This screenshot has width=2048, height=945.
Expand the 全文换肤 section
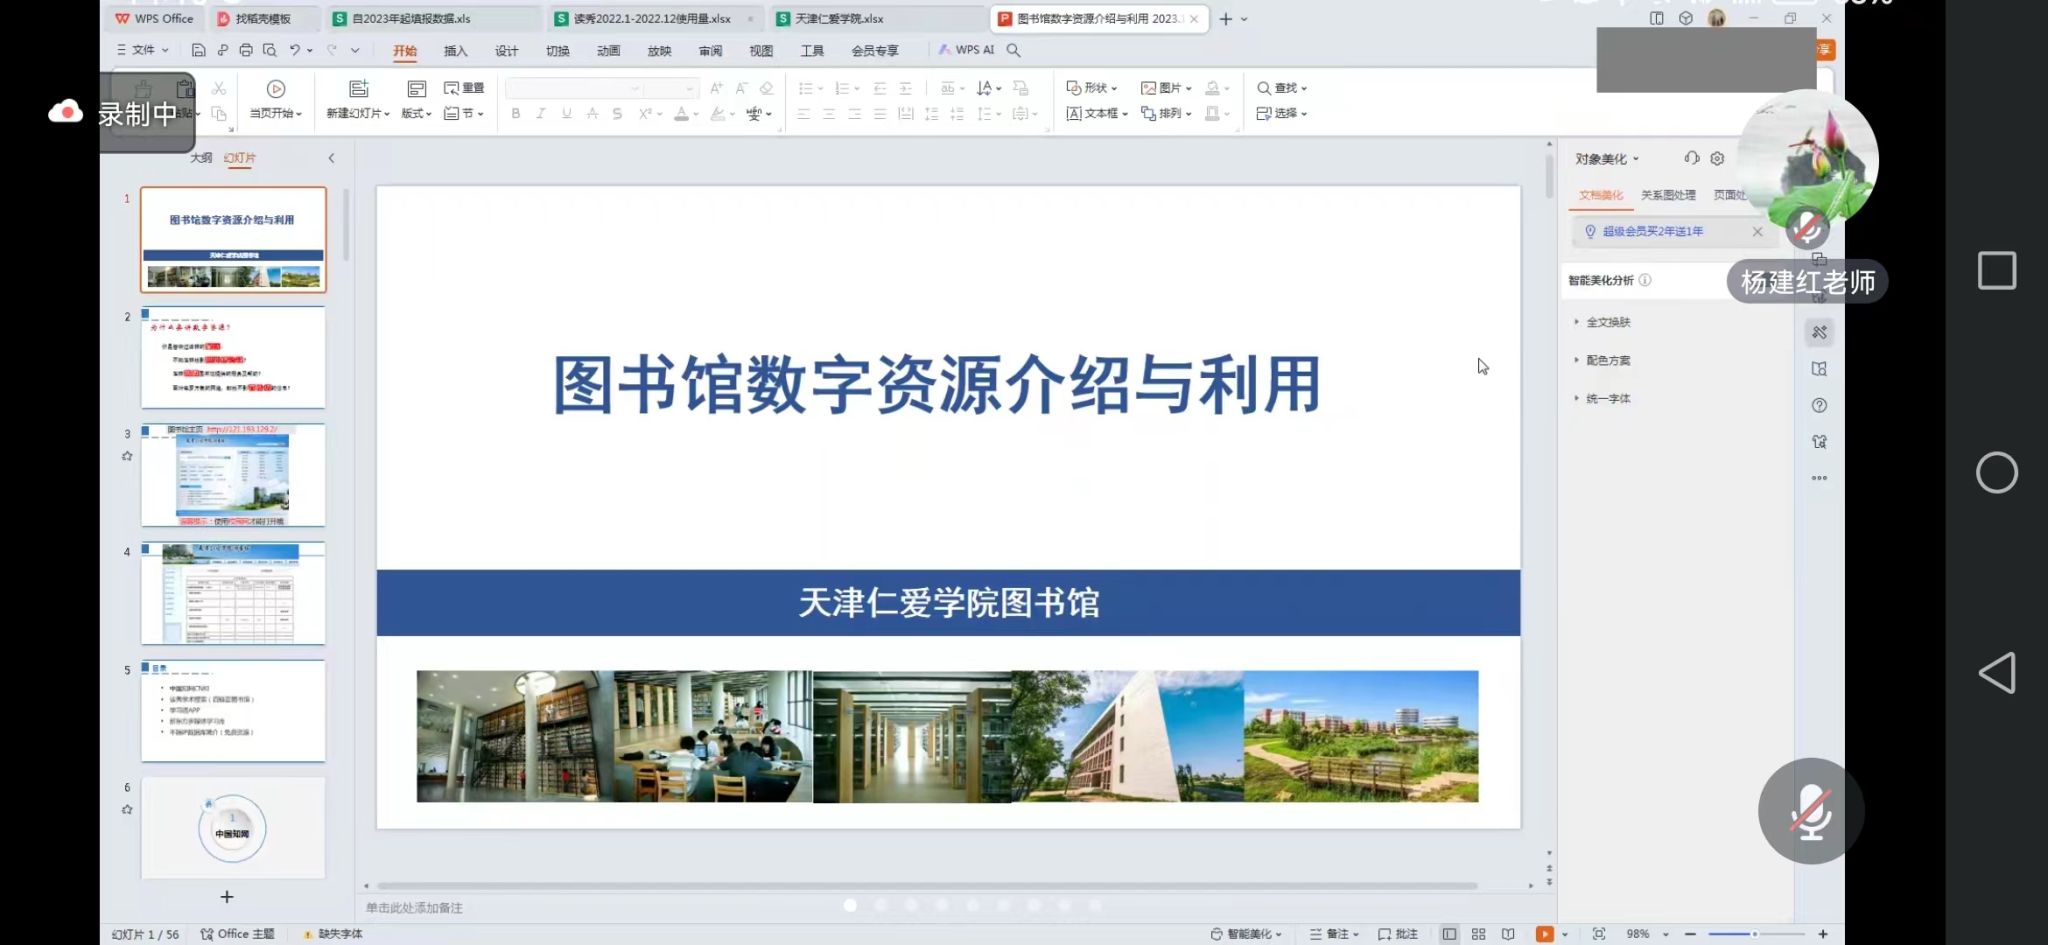tap(1603, 322)
